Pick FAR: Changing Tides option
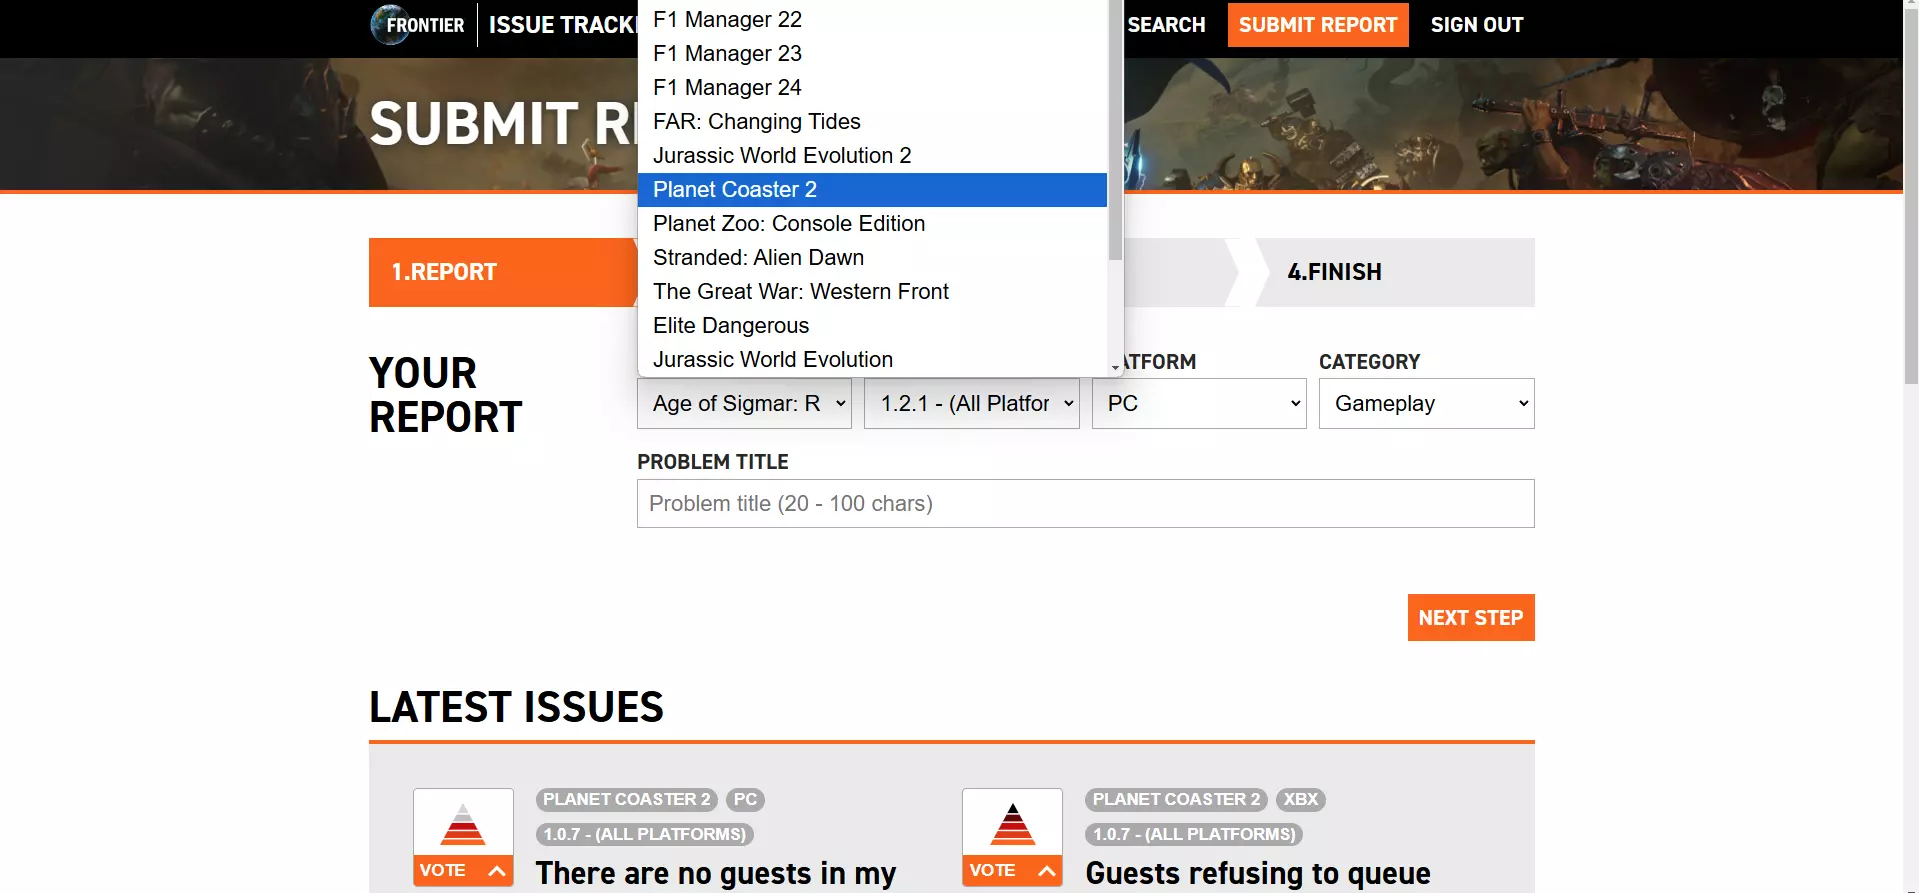Viewport: 1919px width, 893px height. point(872,122)
